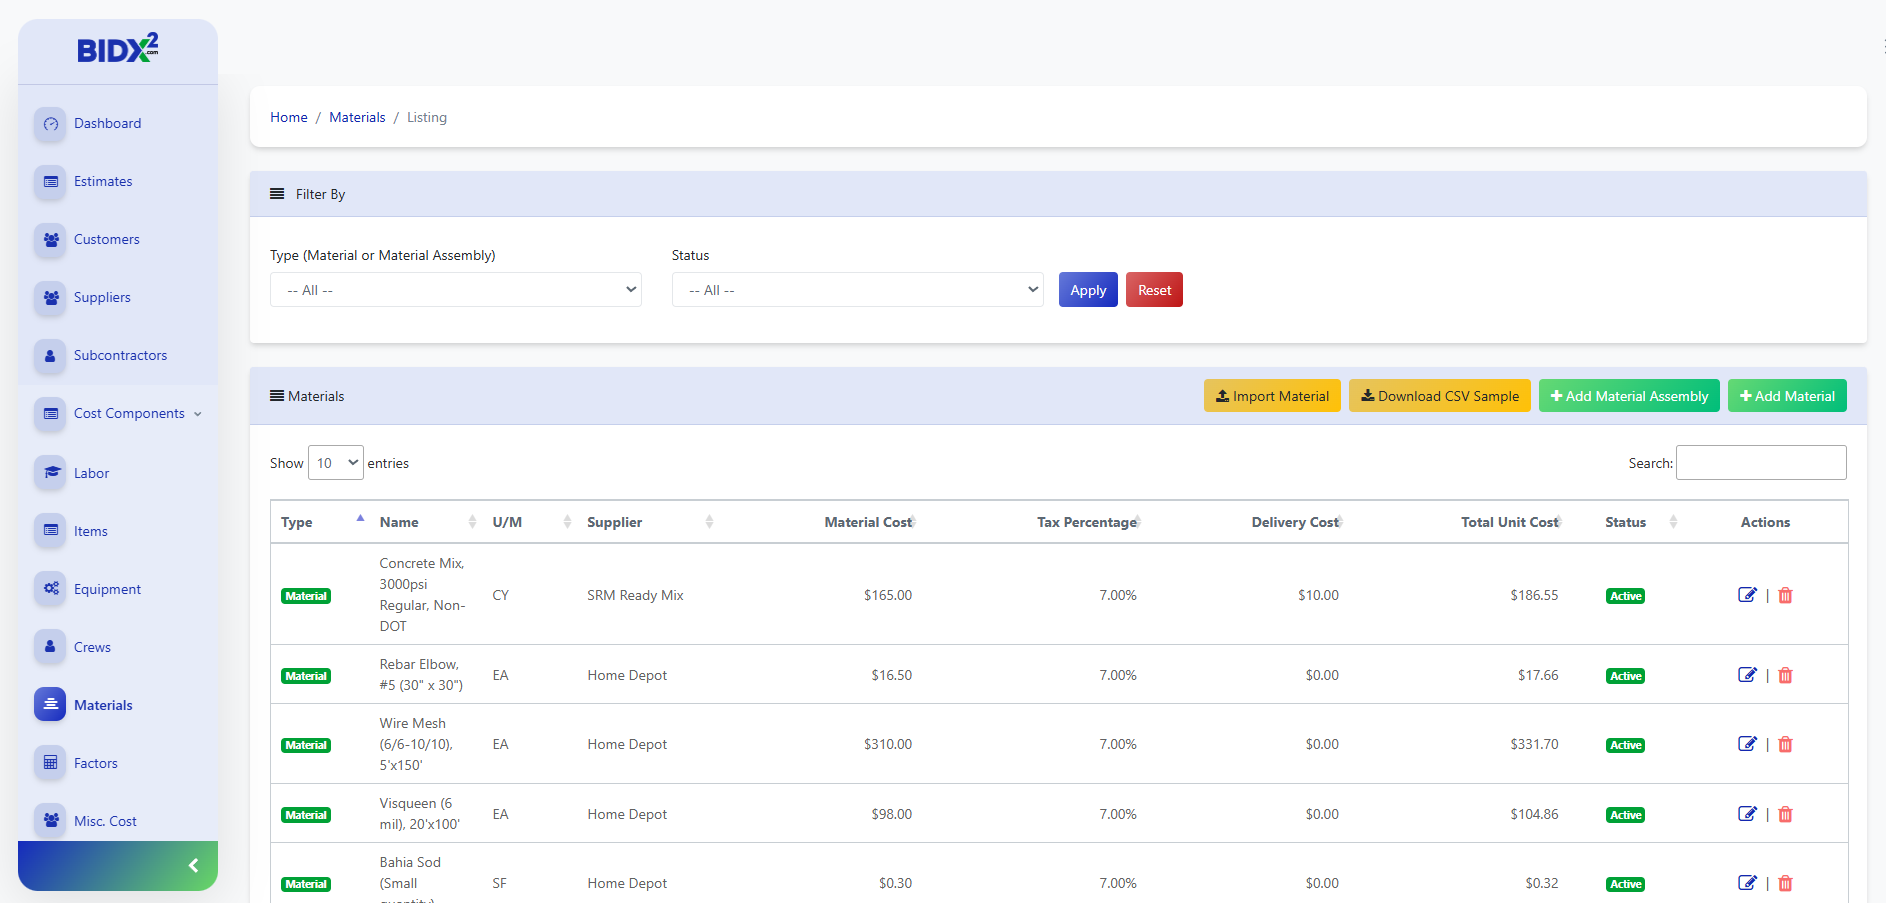Select the Subcontractors icon
Viewport: 1886px width, 903px height.
coord(50,355)
